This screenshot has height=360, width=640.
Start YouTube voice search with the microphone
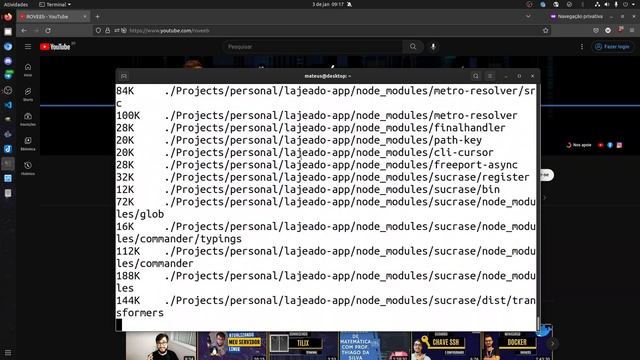click(433, 47)
